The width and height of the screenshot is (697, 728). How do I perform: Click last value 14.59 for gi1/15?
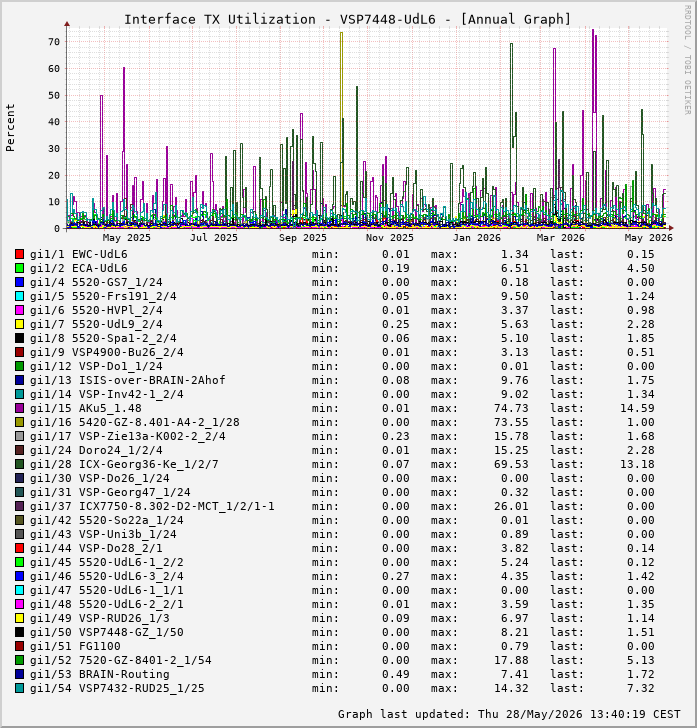point(637,408)
